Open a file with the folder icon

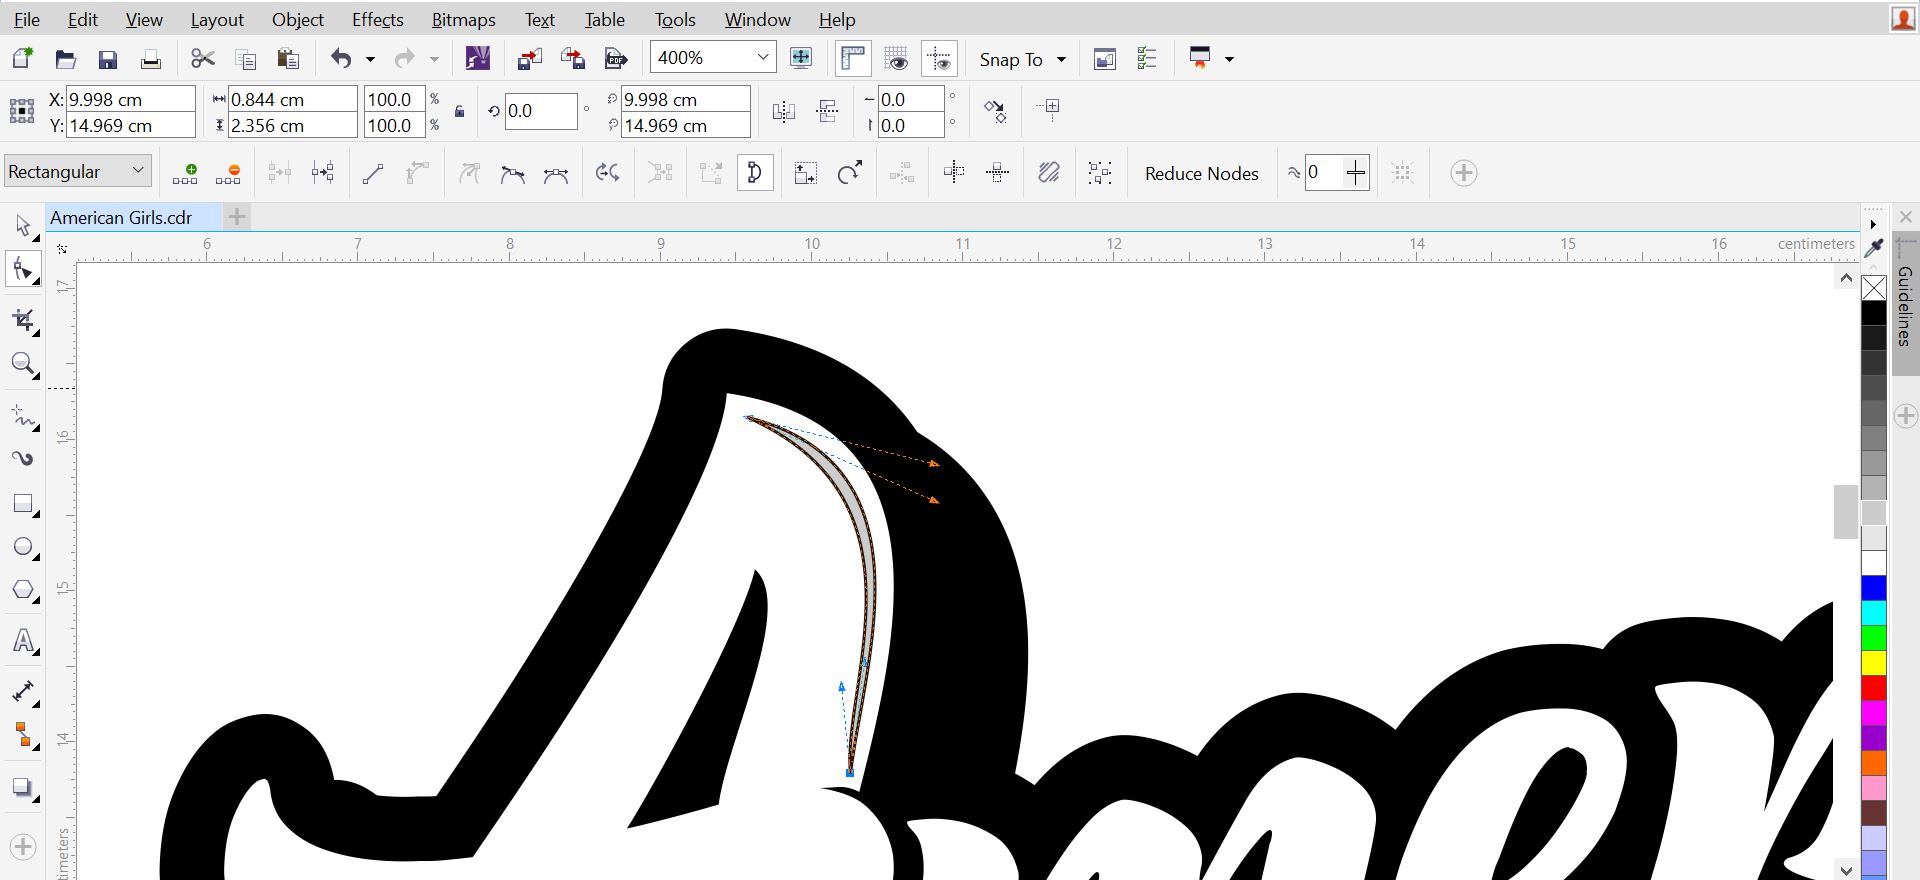pyautogui.click(x=66, y=59)
